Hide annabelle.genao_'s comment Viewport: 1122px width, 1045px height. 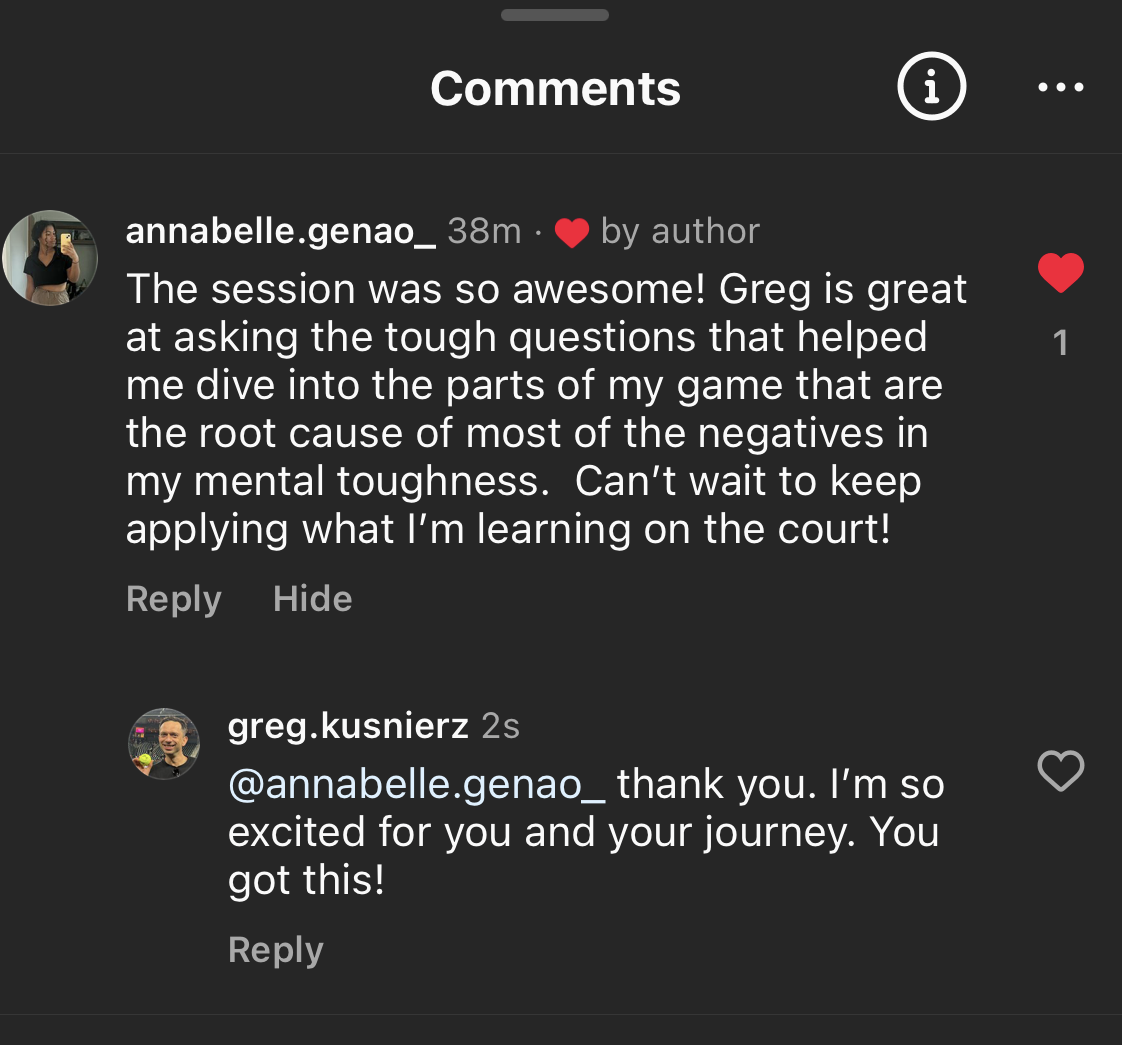312,599
